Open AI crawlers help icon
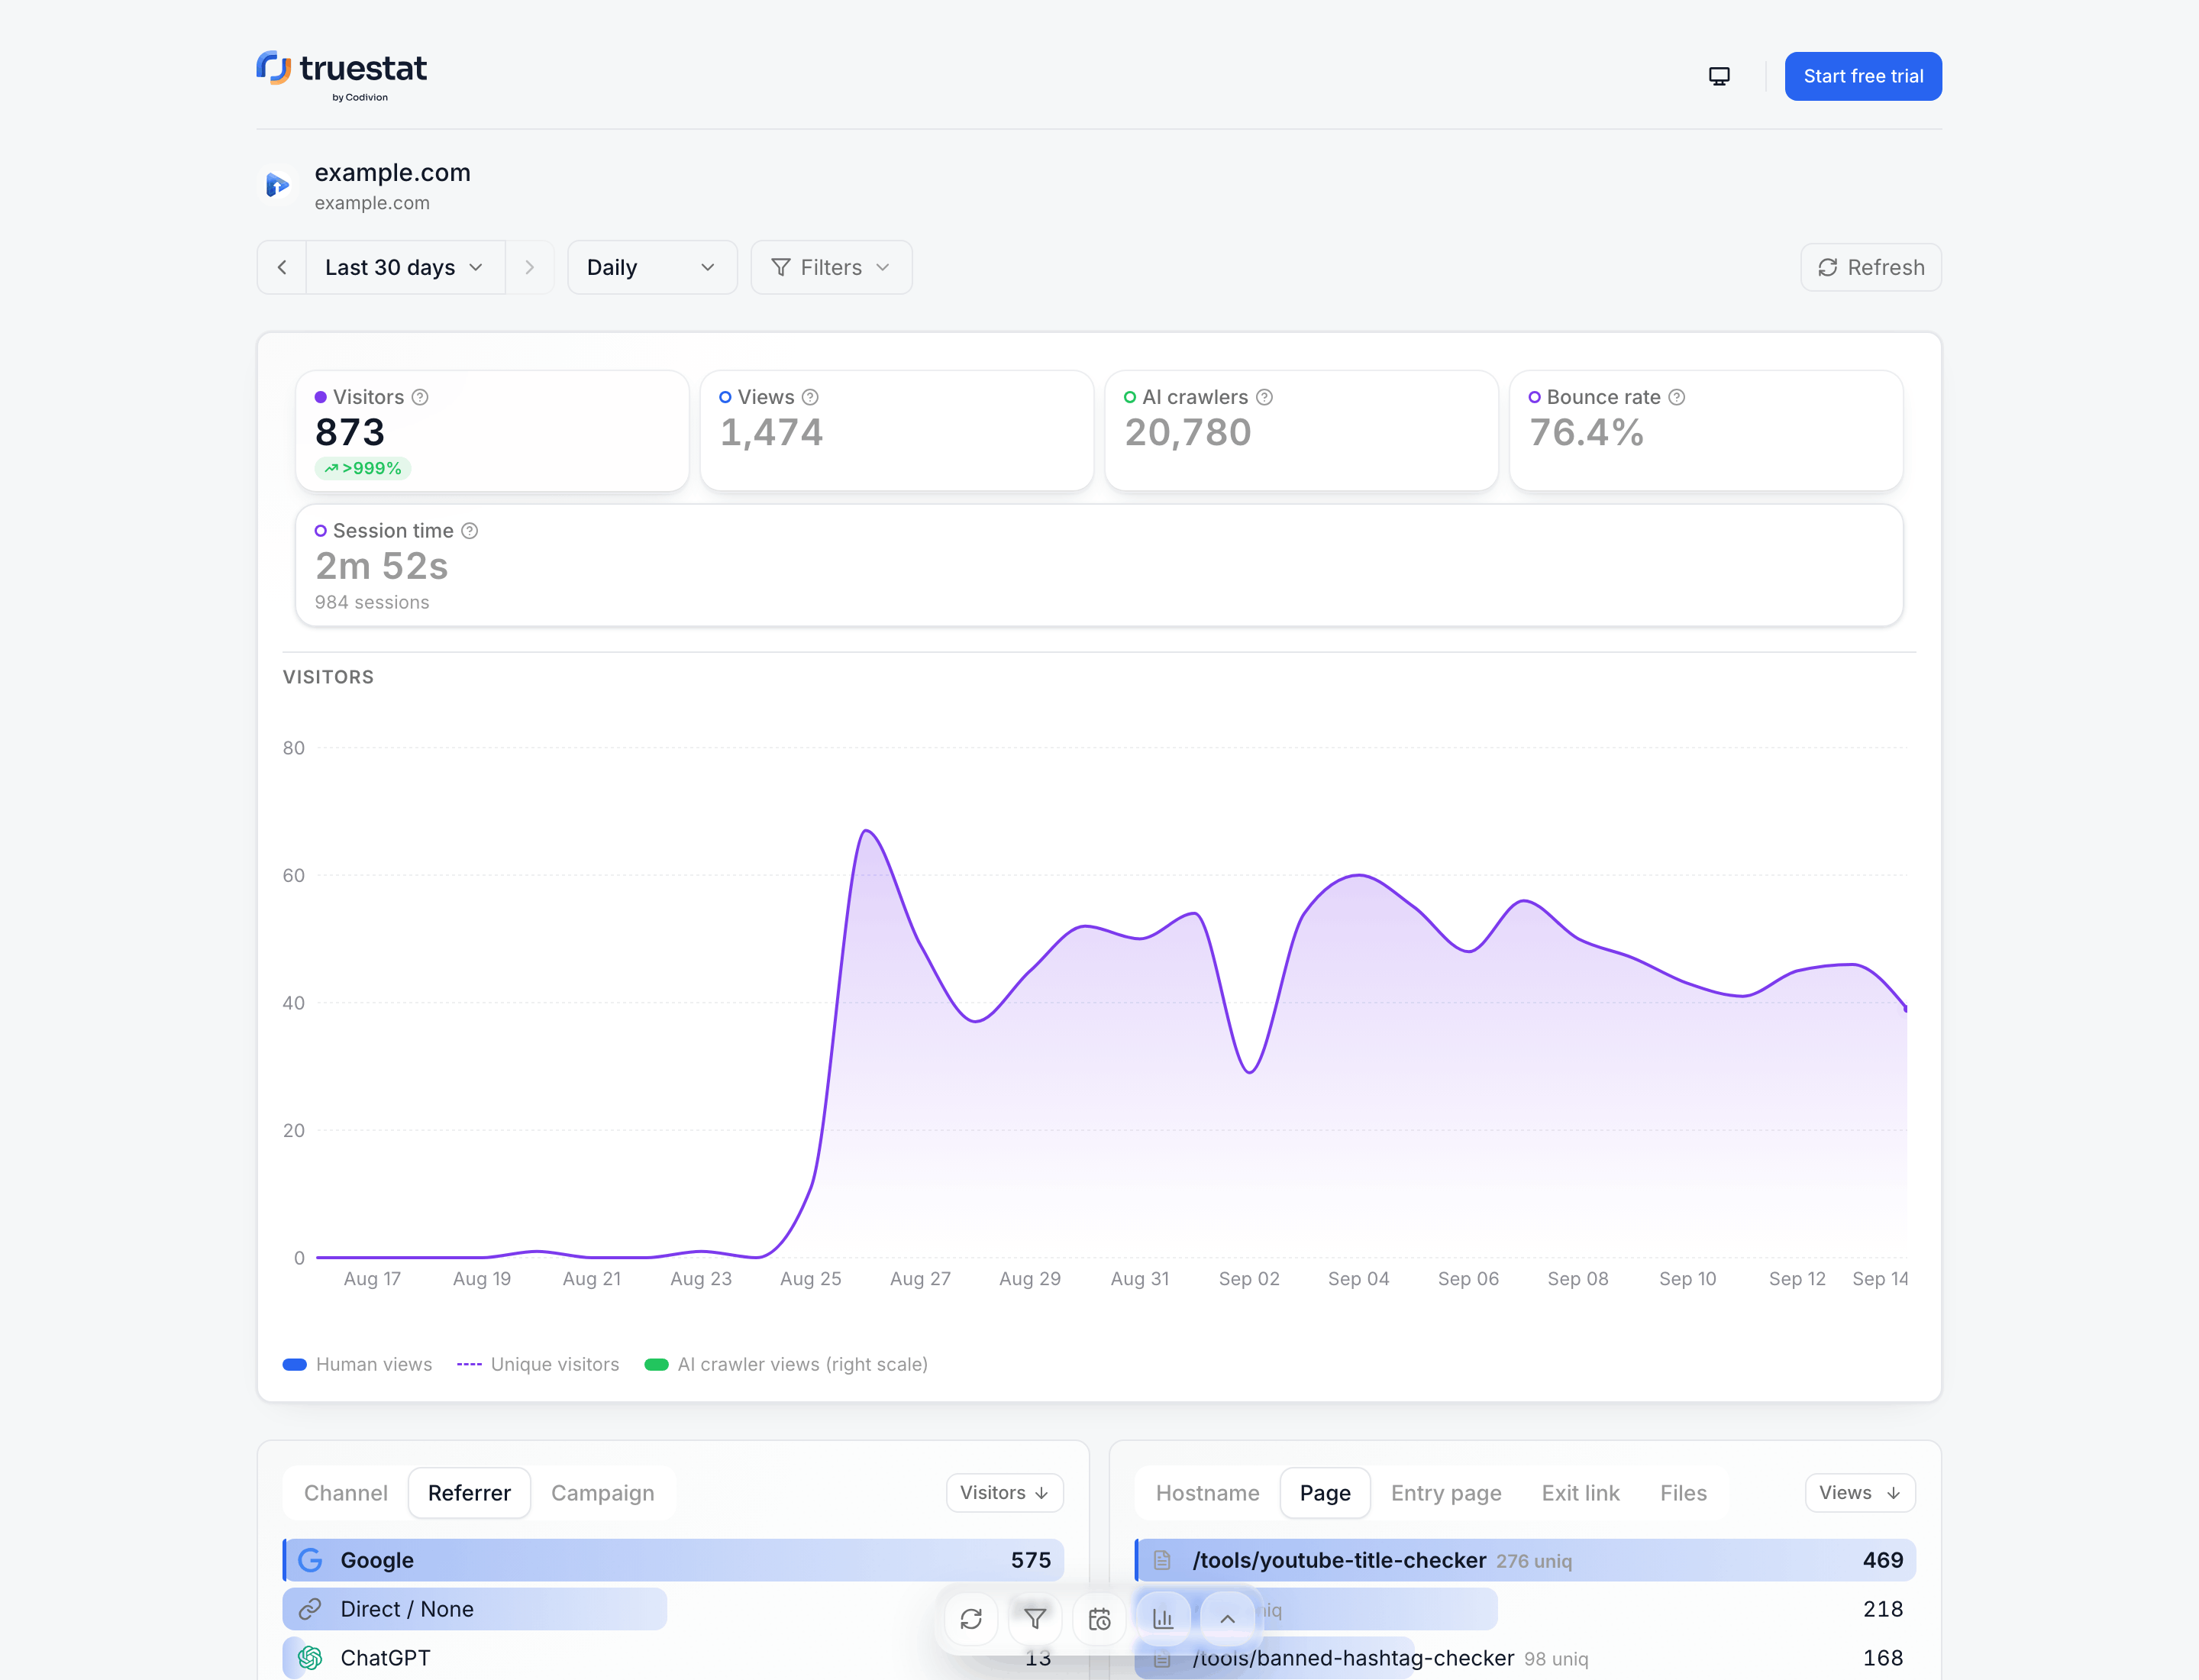Screen dimensions: 2199x1680 [x=1264, y=397]
